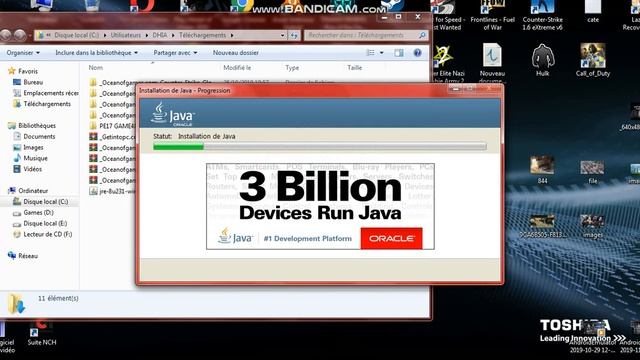Image resolution: width=640 pixels, height=360 pixels.
Task: Click the Java installation progress bar
Action: click(x=320, y=147)
